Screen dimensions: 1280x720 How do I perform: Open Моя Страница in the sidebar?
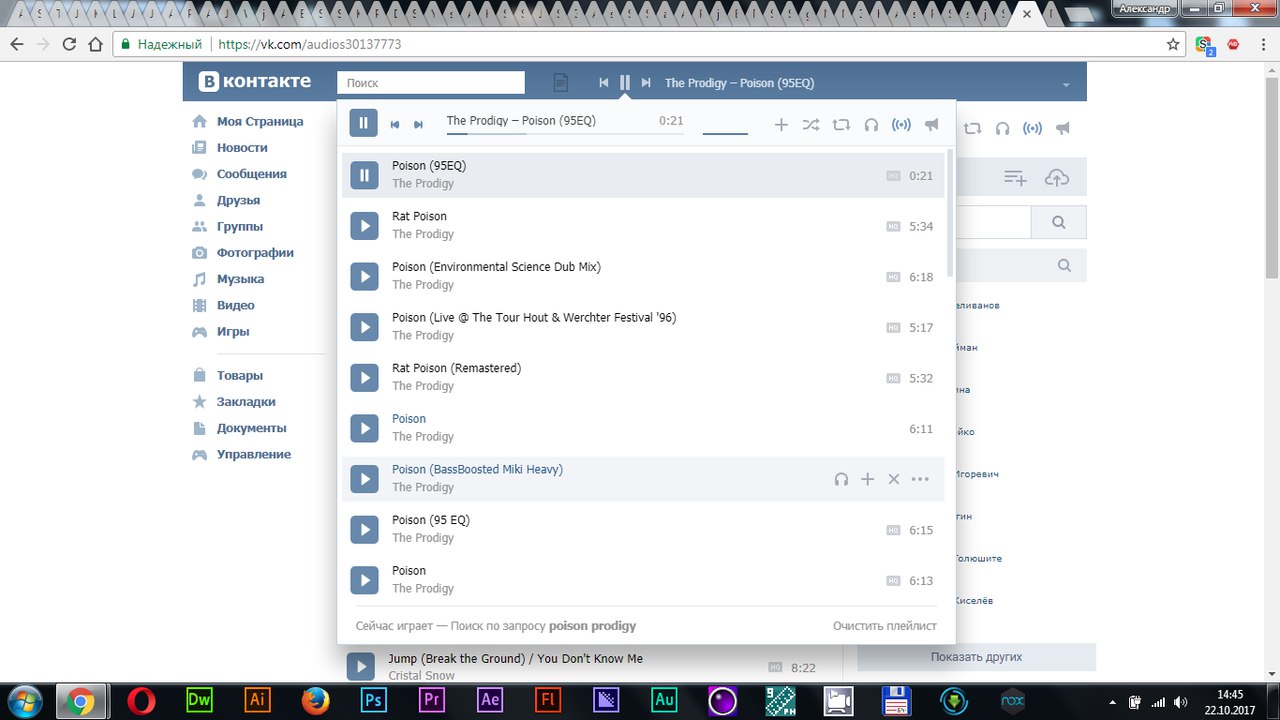pos(260,121)
